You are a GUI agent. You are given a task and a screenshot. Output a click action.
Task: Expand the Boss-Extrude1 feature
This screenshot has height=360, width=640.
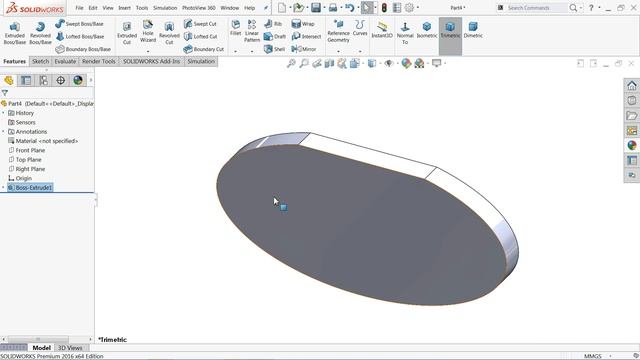click(x=3, y=188)
